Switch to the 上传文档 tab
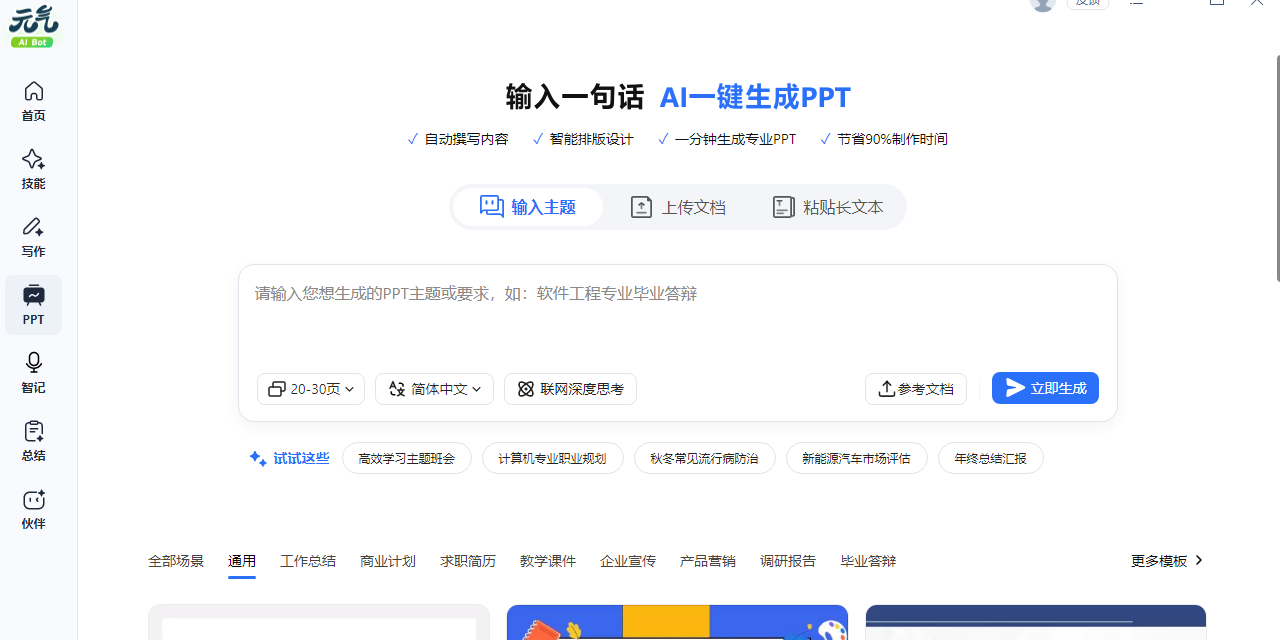Viewport: 1280px width, 640px height. click(678, 207)
